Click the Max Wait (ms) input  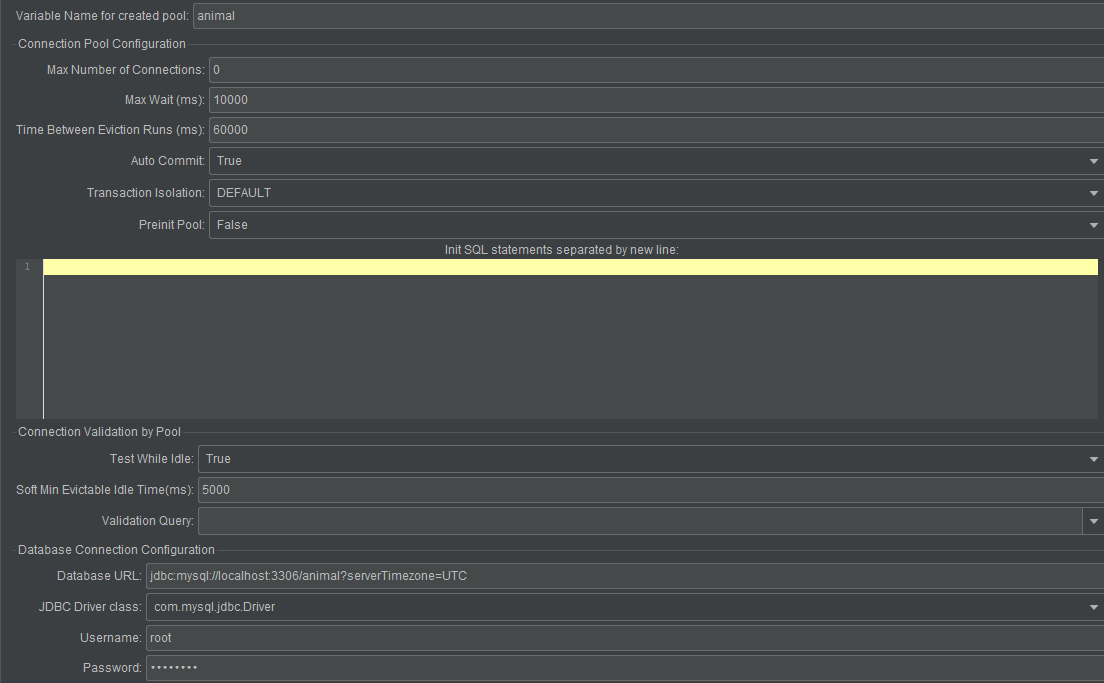click(656, 100)
